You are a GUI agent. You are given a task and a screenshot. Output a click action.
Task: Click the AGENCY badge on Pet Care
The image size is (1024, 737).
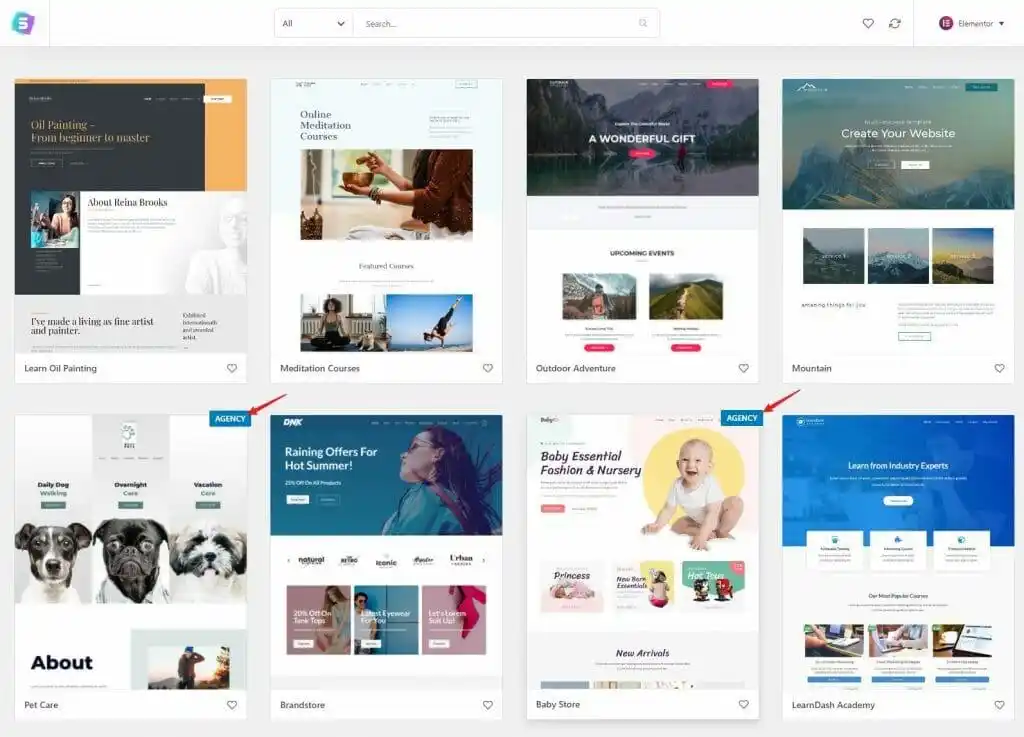[229, 418]
